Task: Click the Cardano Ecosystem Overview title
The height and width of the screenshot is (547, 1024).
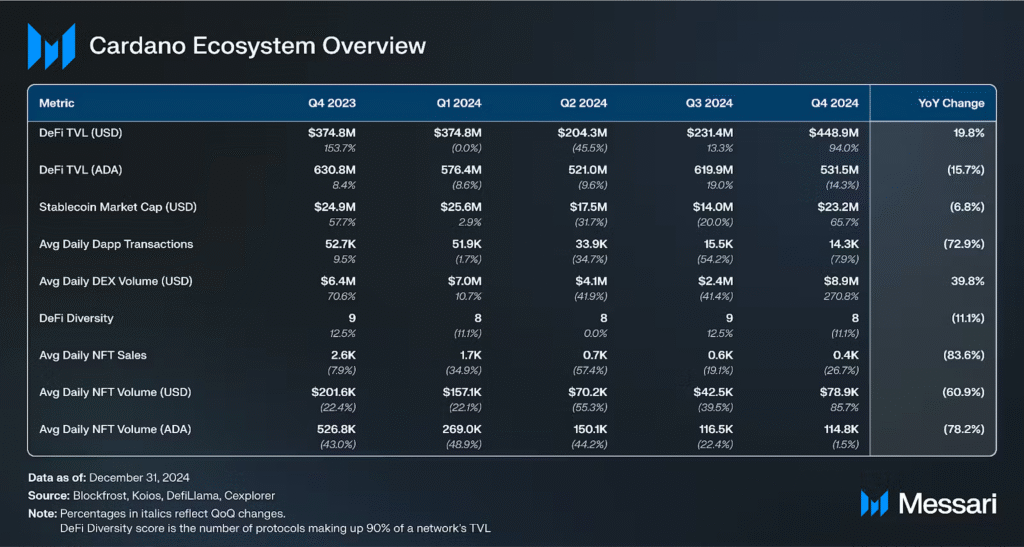Action: click(x=257, y=46)
